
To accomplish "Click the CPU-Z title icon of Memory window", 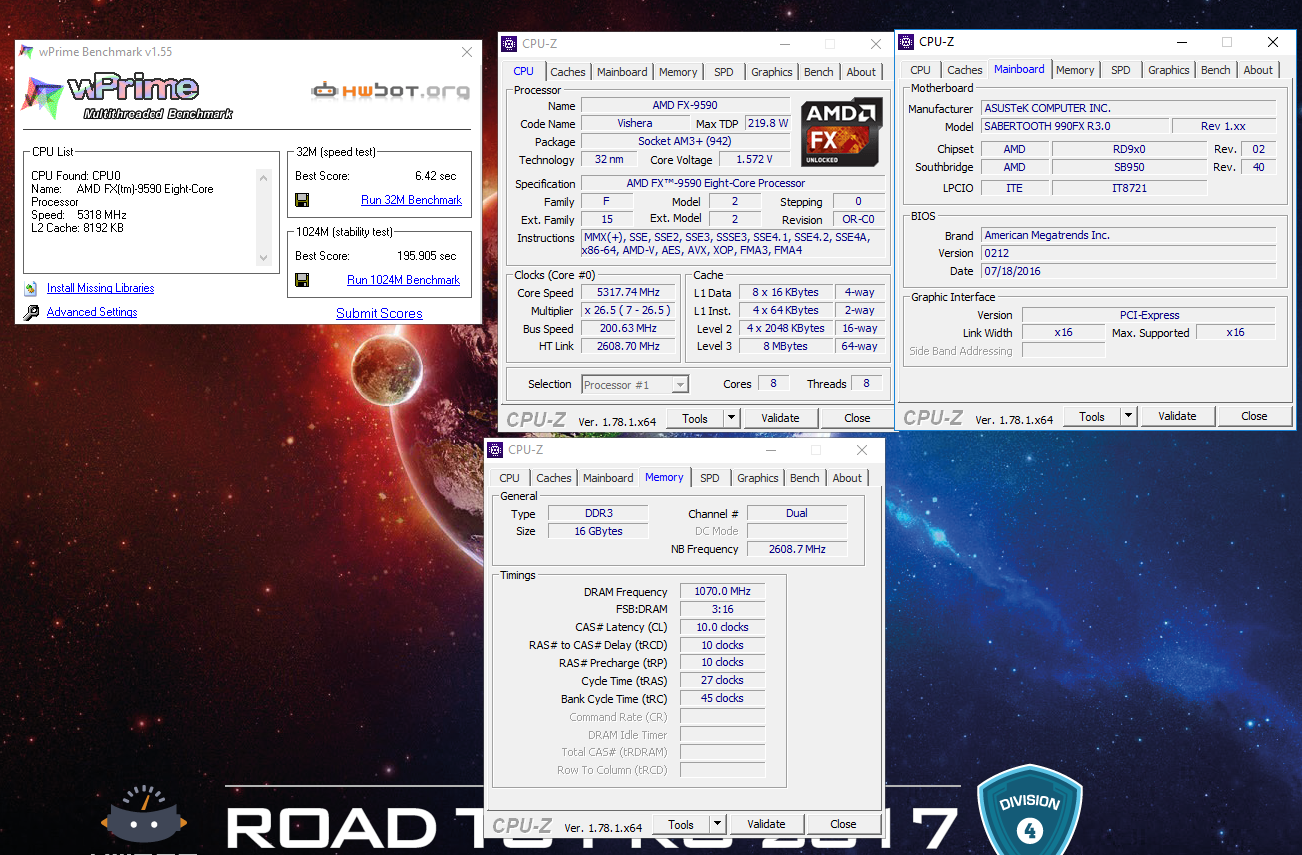I will [x=497, y=450].
